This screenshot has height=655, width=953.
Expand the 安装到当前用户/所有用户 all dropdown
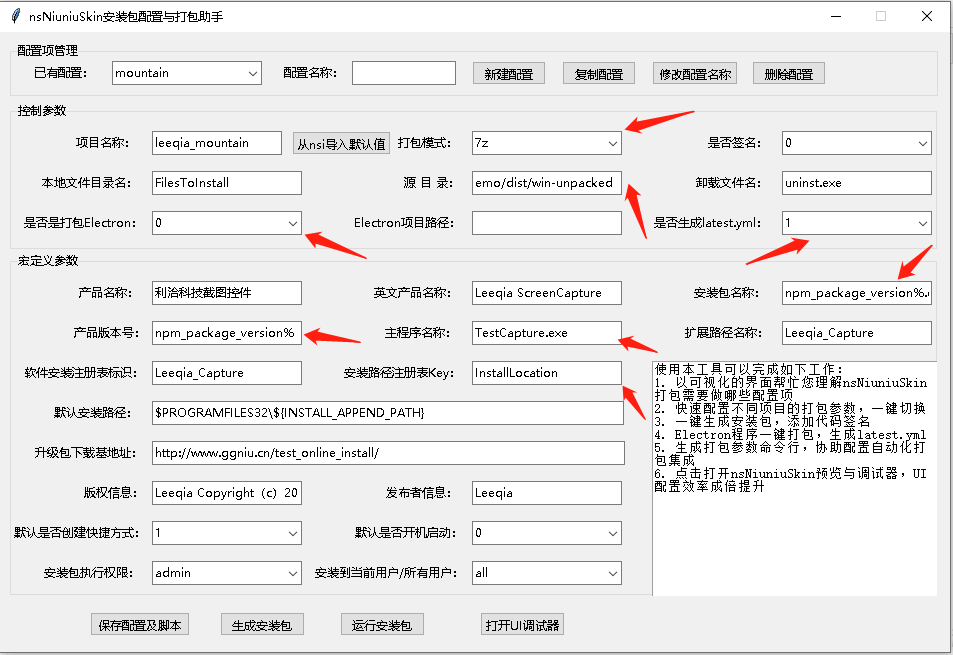(x=546, y=573)
